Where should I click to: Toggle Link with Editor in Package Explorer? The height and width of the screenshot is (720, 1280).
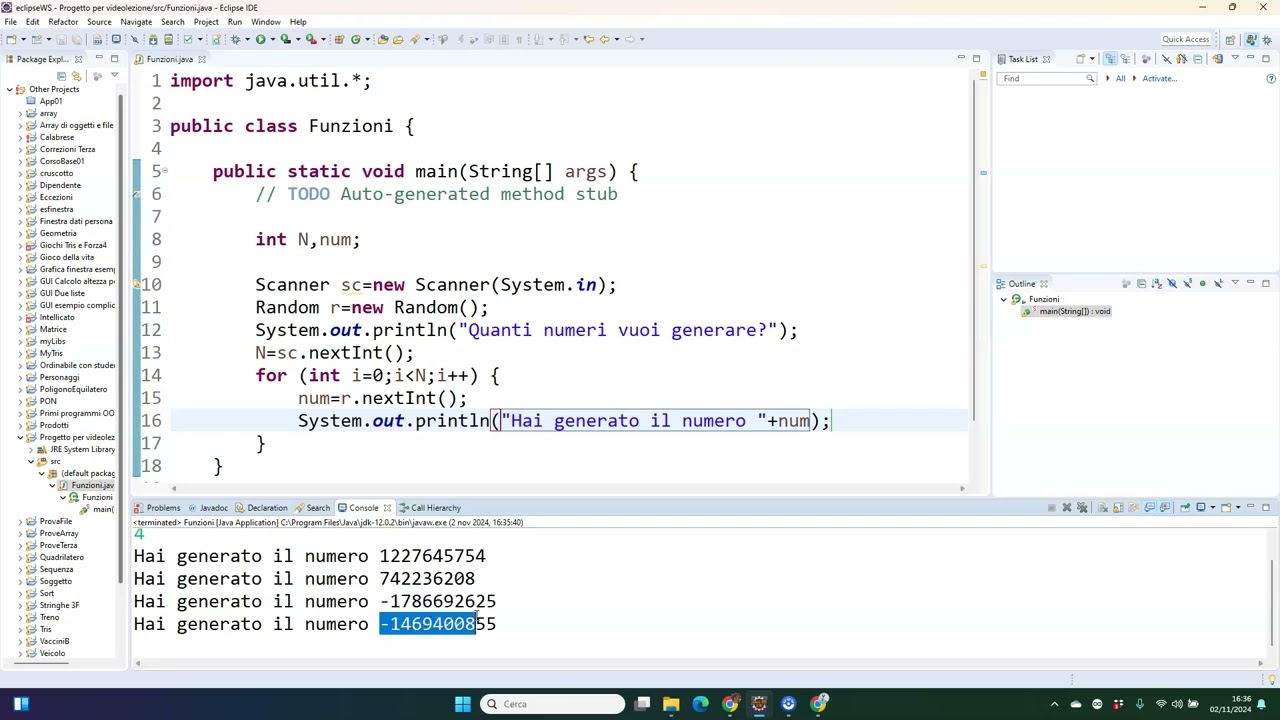76,76
